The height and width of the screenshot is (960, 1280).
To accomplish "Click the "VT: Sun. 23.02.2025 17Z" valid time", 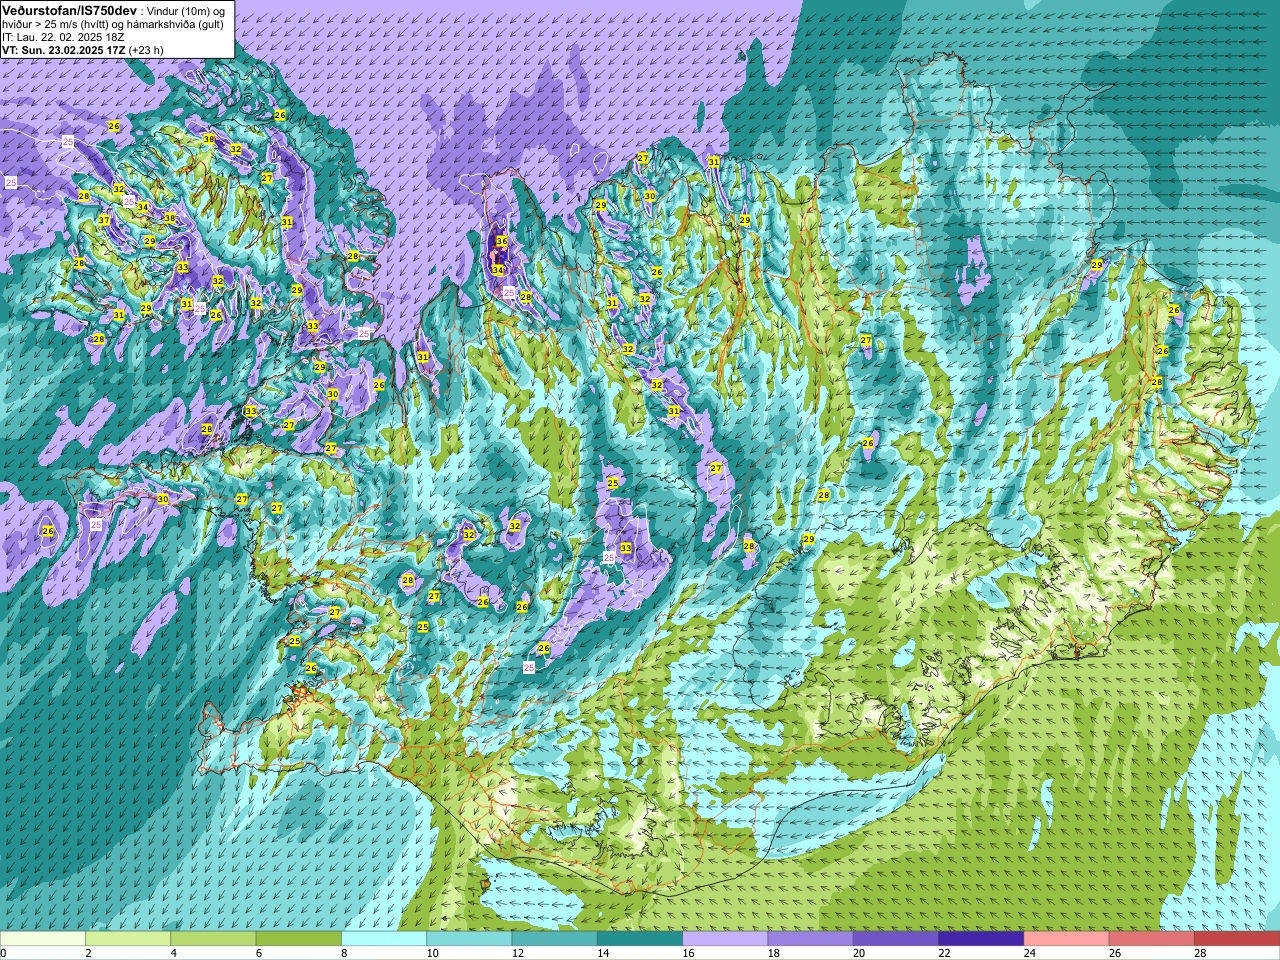I will (x=63, y=50).
